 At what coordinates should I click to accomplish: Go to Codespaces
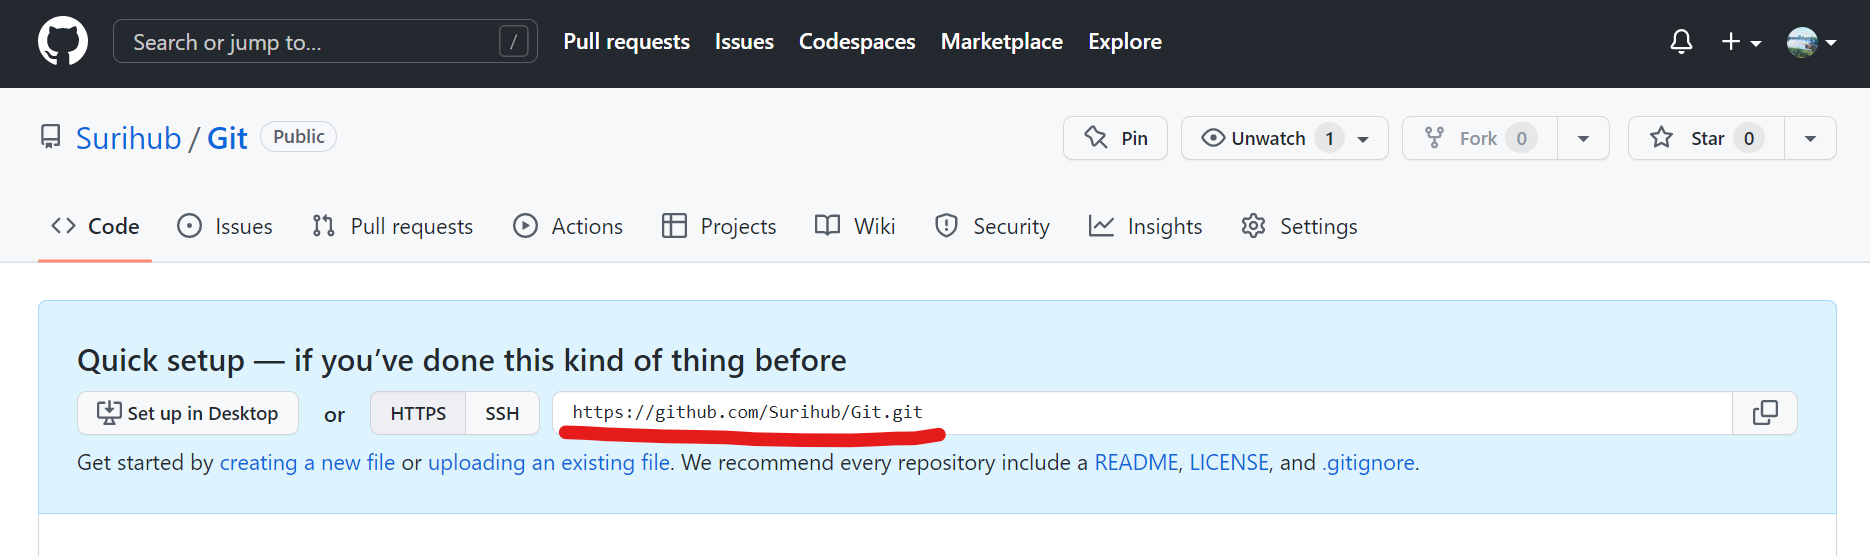pos(857,42)
